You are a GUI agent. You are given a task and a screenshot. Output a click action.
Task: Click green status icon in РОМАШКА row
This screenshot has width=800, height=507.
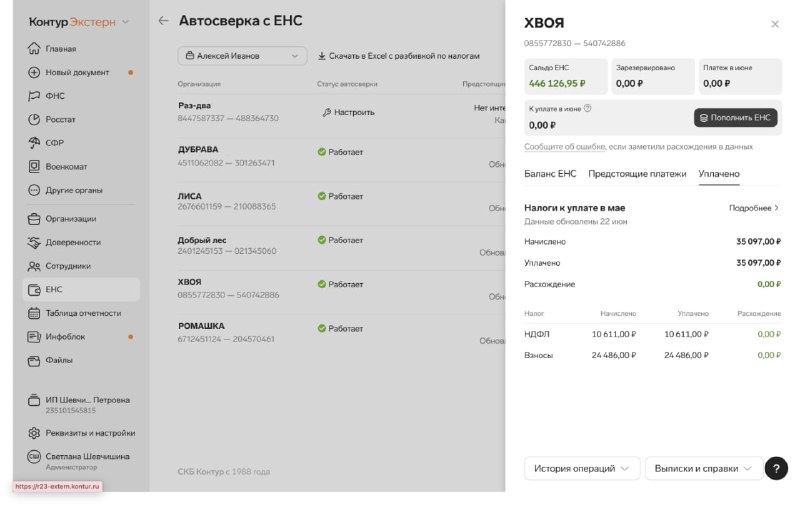coord(321,328)
